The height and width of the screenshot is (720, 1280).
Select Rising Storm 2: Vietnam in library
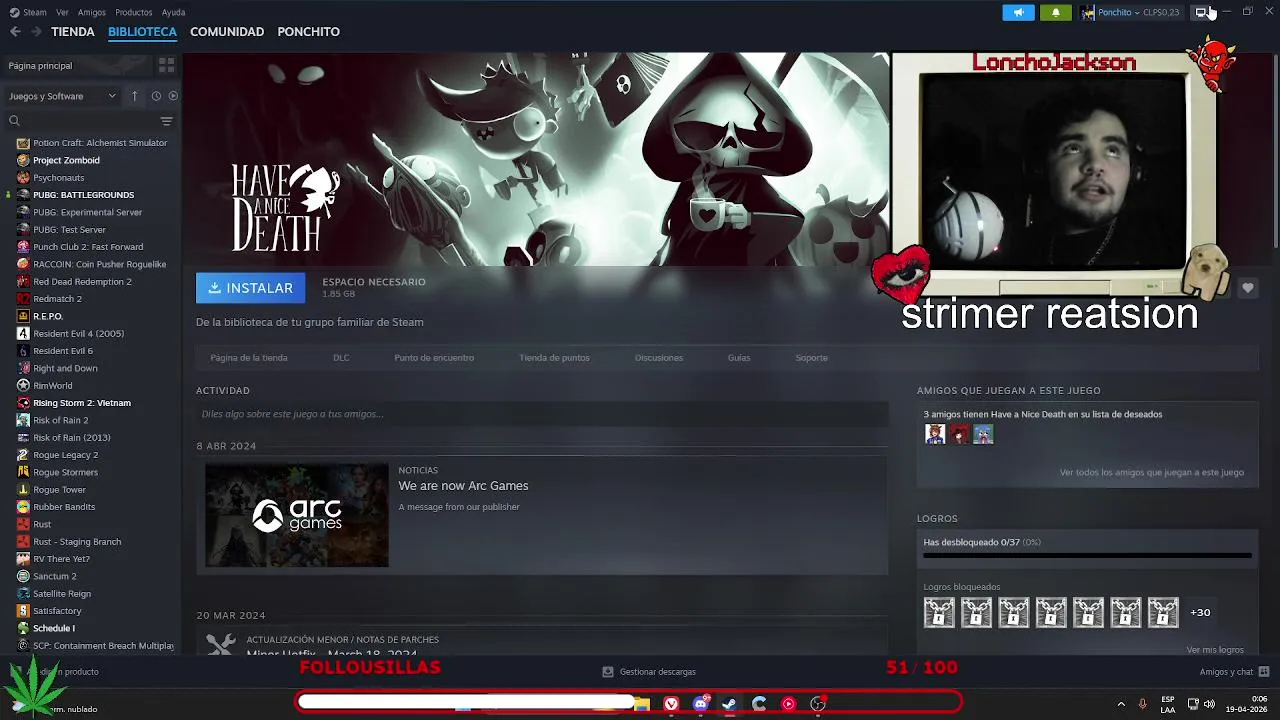pyautogui.click(x=82, y=403)
